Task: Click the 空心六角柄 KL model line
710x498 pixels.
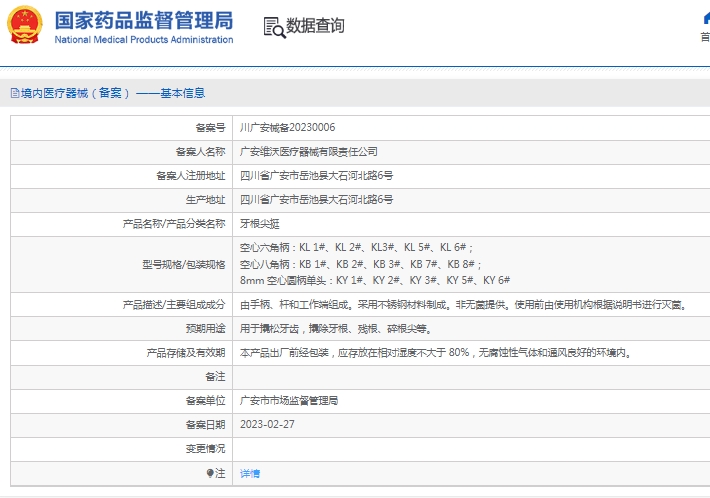Action: click(x=356, y=248)
